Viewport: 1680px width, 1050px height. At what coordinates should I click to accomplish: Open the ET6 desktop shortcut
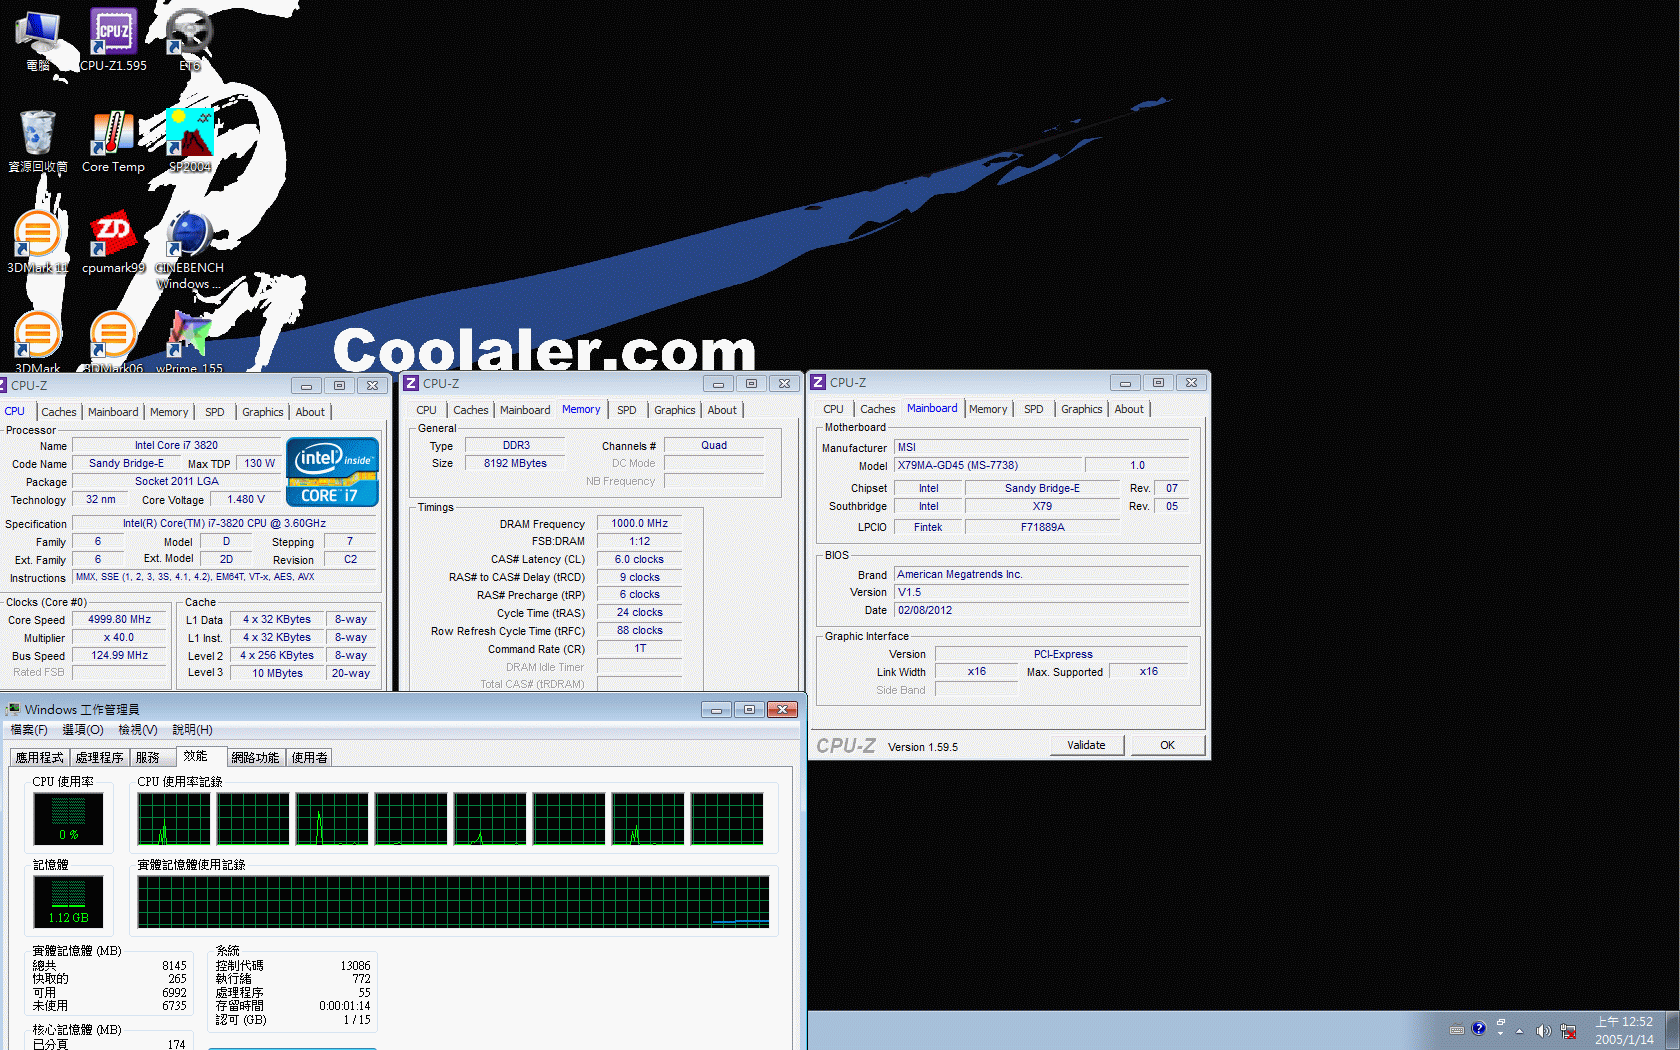[189, 40]
